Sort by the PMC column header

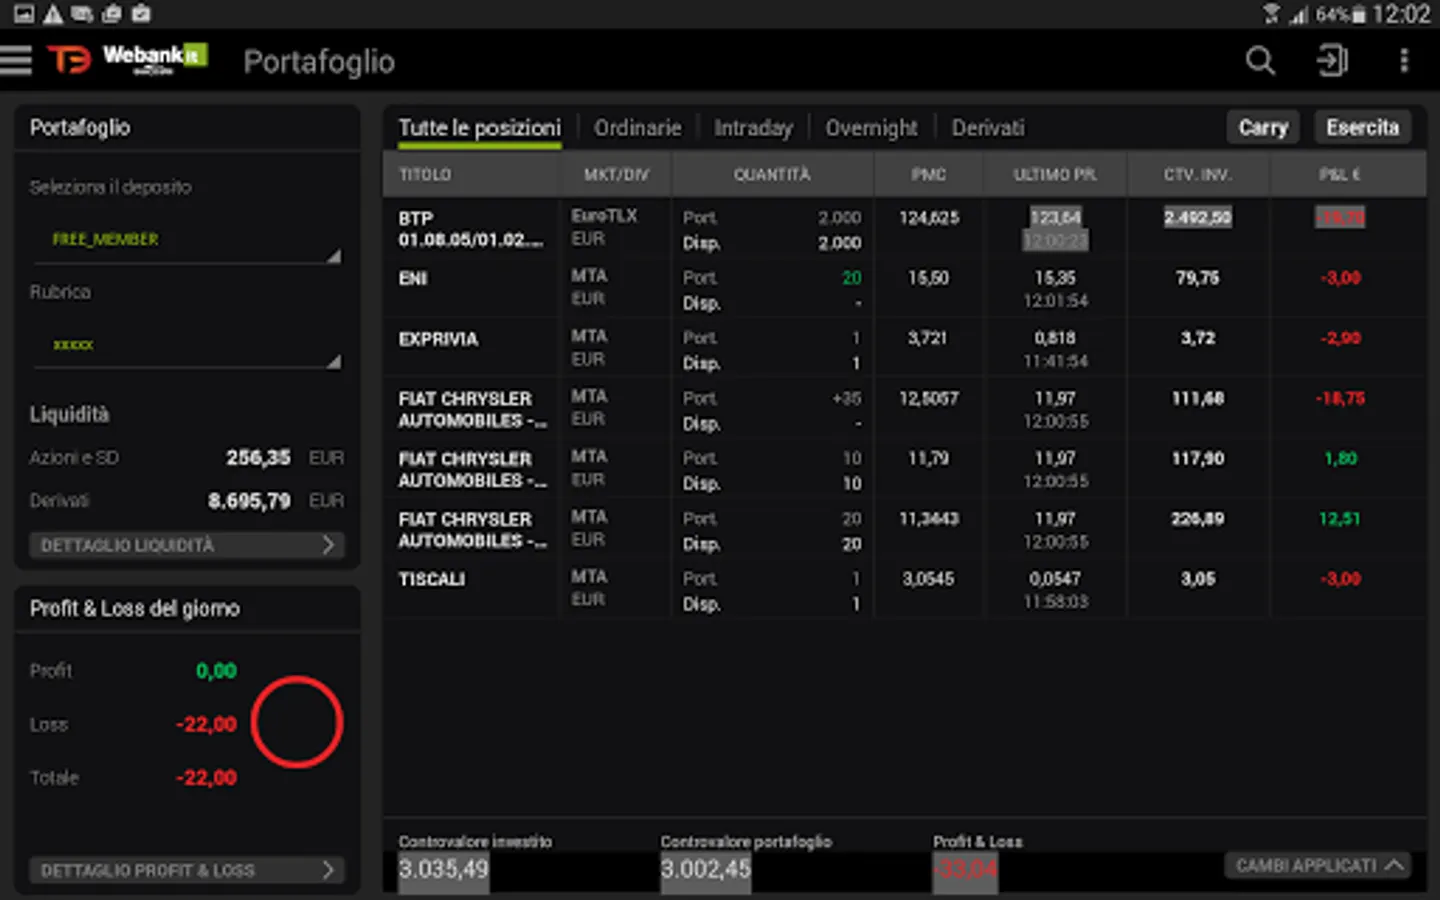929,174
